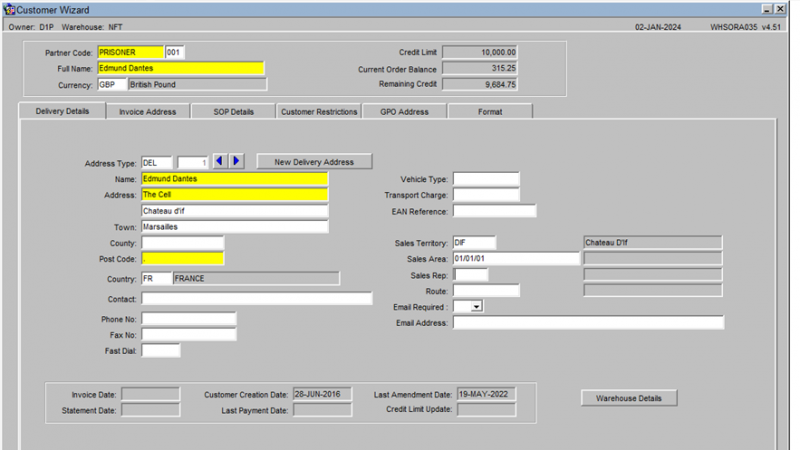800x450 pixels.
Task: Switch to the Delivery Details tab
Action: click(62, 111)
